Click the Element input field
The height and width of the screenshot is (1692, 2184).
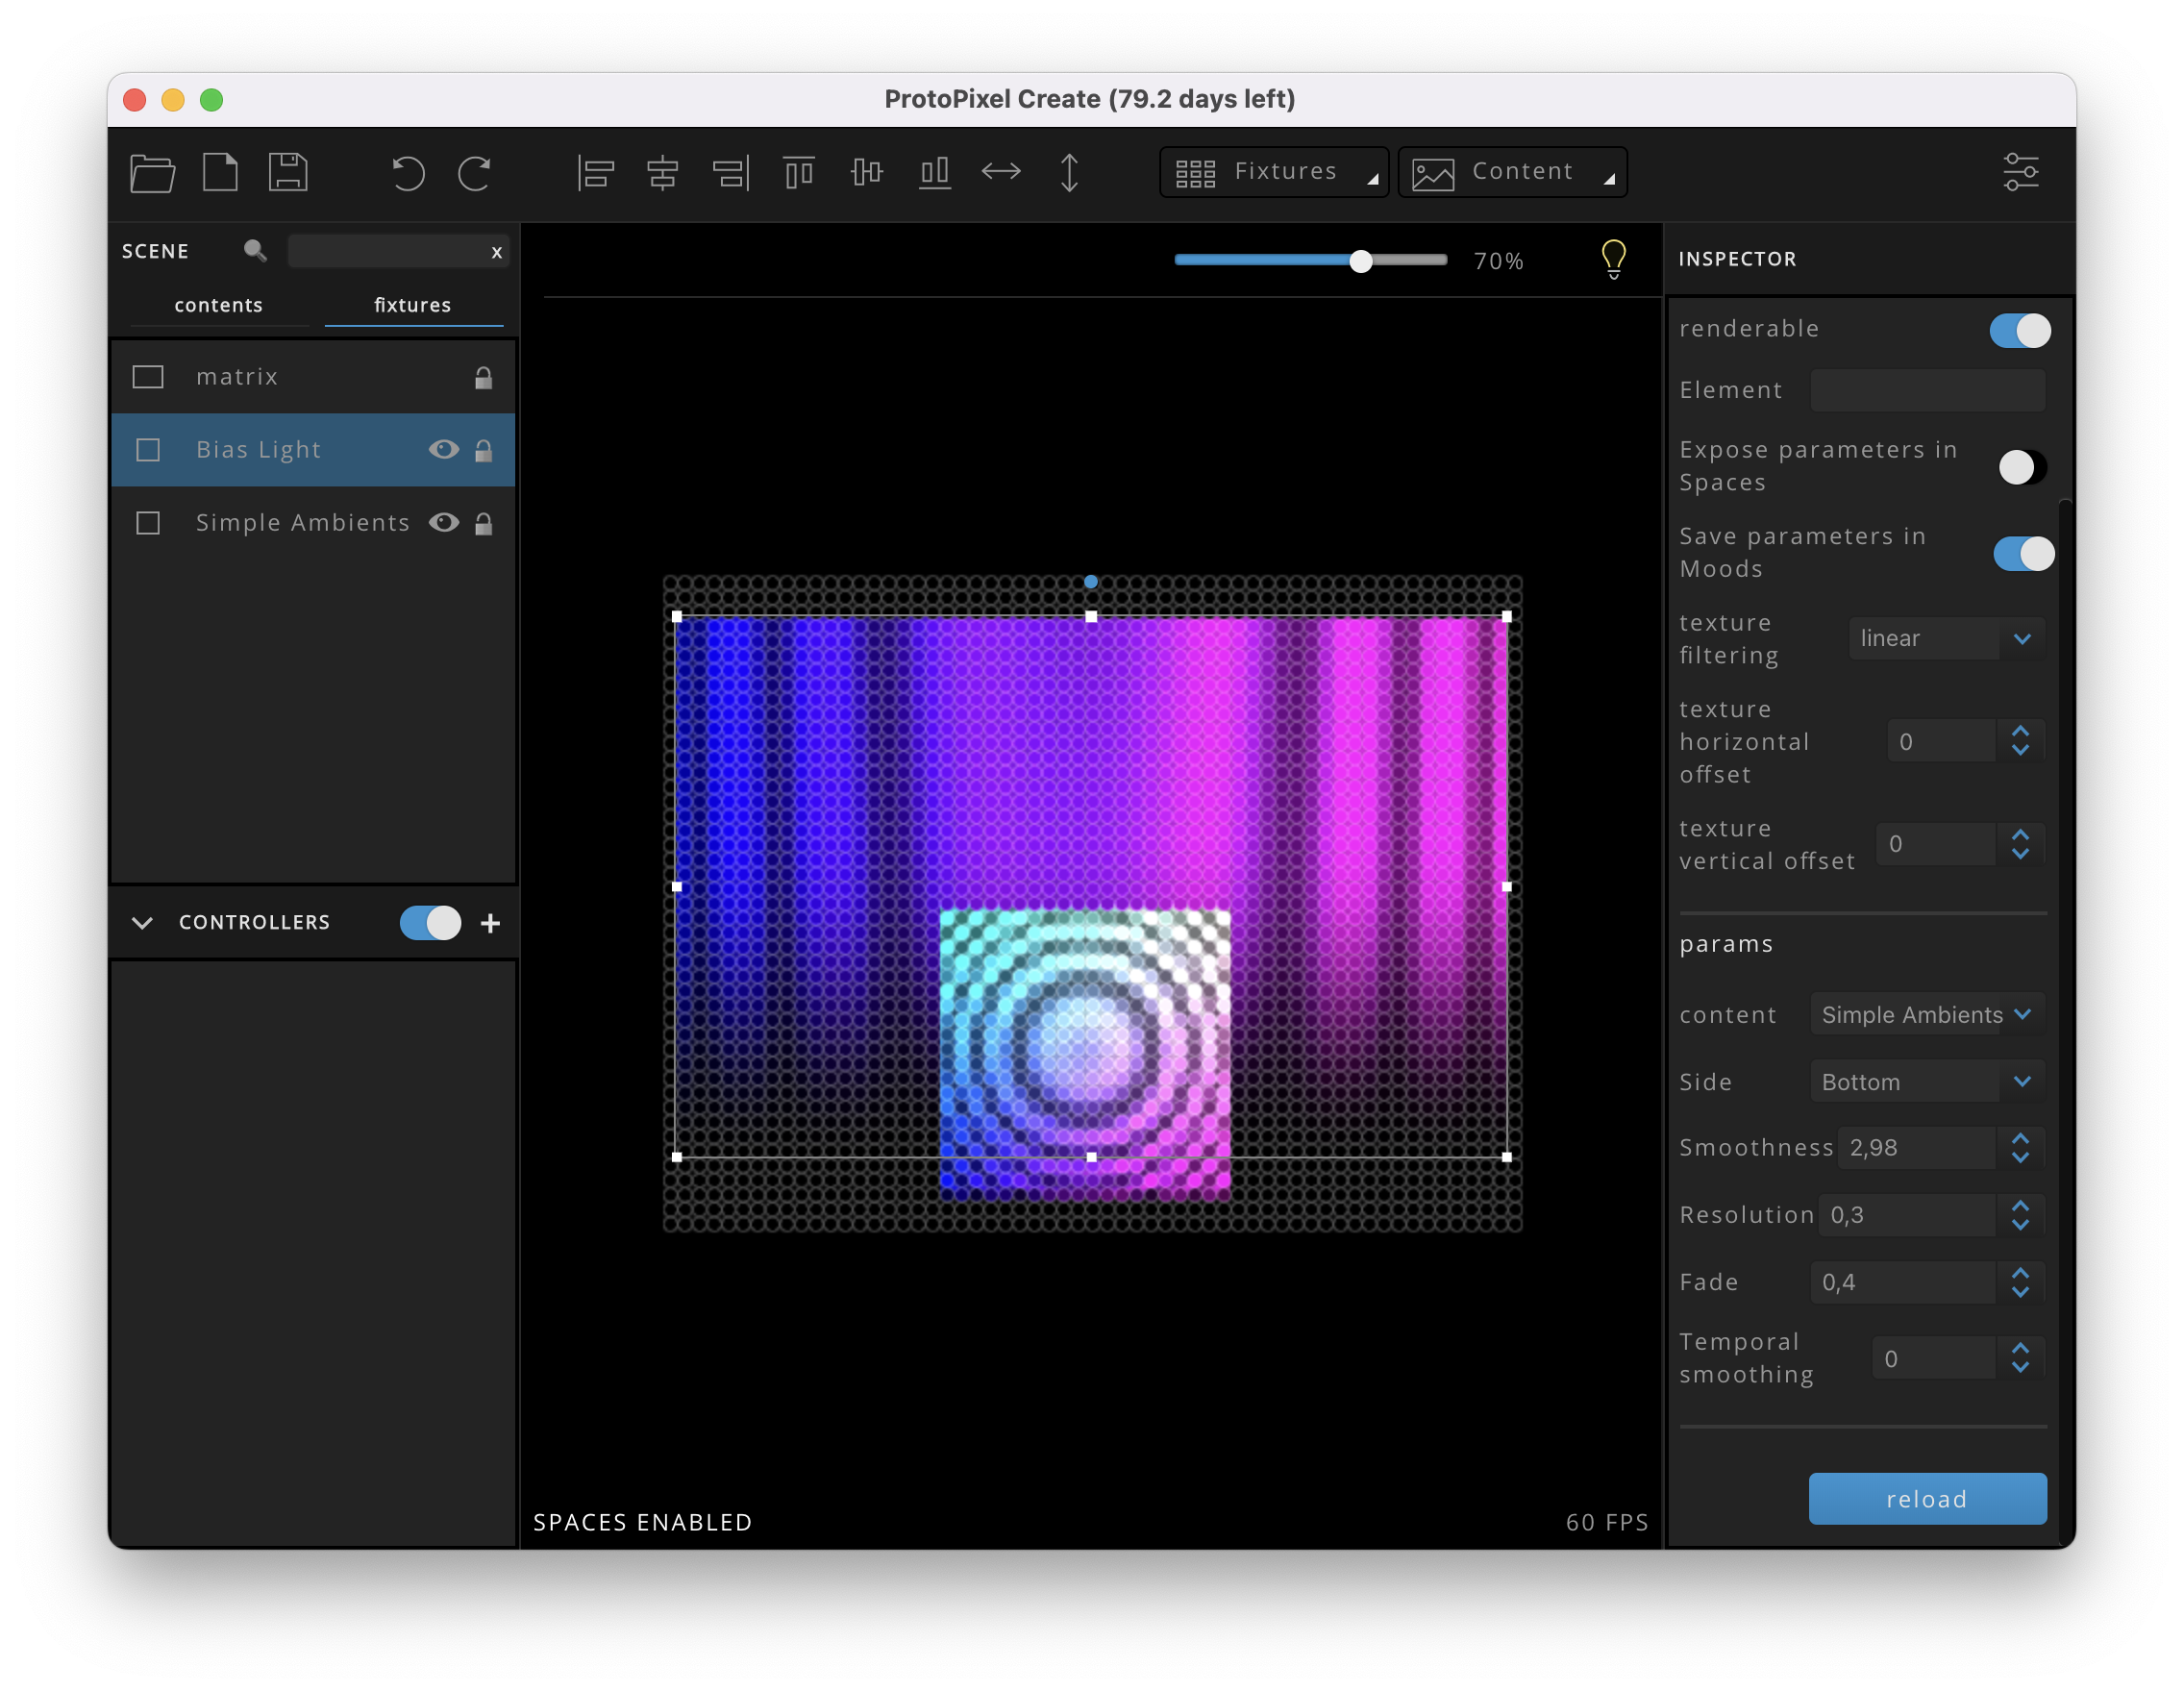(x=1927, y=390)
